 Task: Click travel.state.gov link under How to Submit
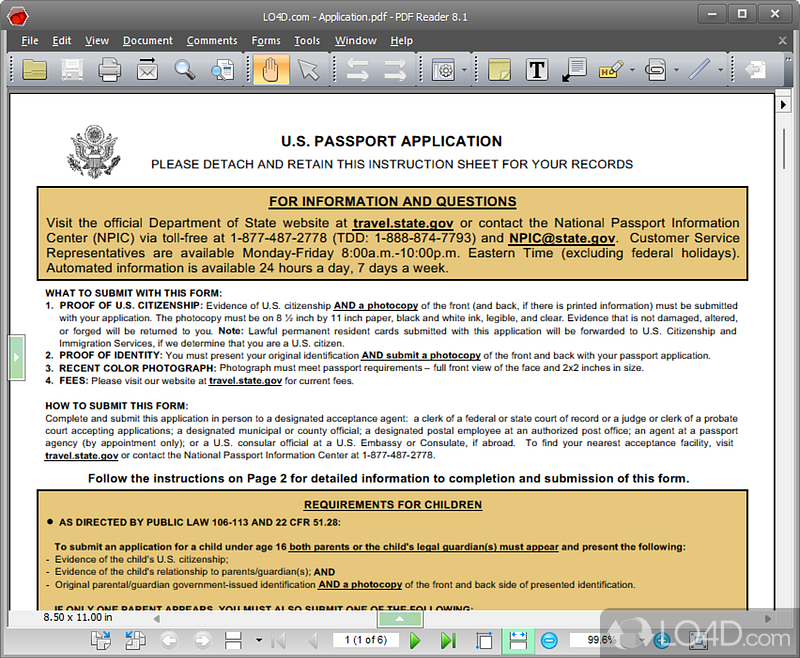click(82, 455)
